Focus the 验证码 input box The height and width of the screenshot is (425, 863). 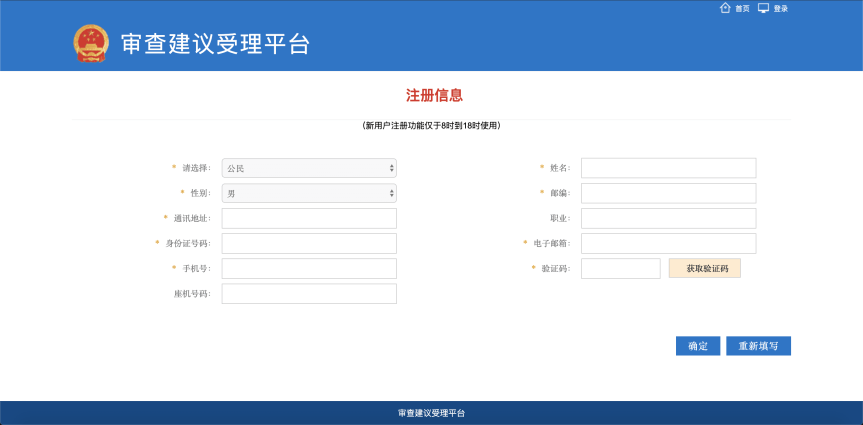(x=620, y=268)
